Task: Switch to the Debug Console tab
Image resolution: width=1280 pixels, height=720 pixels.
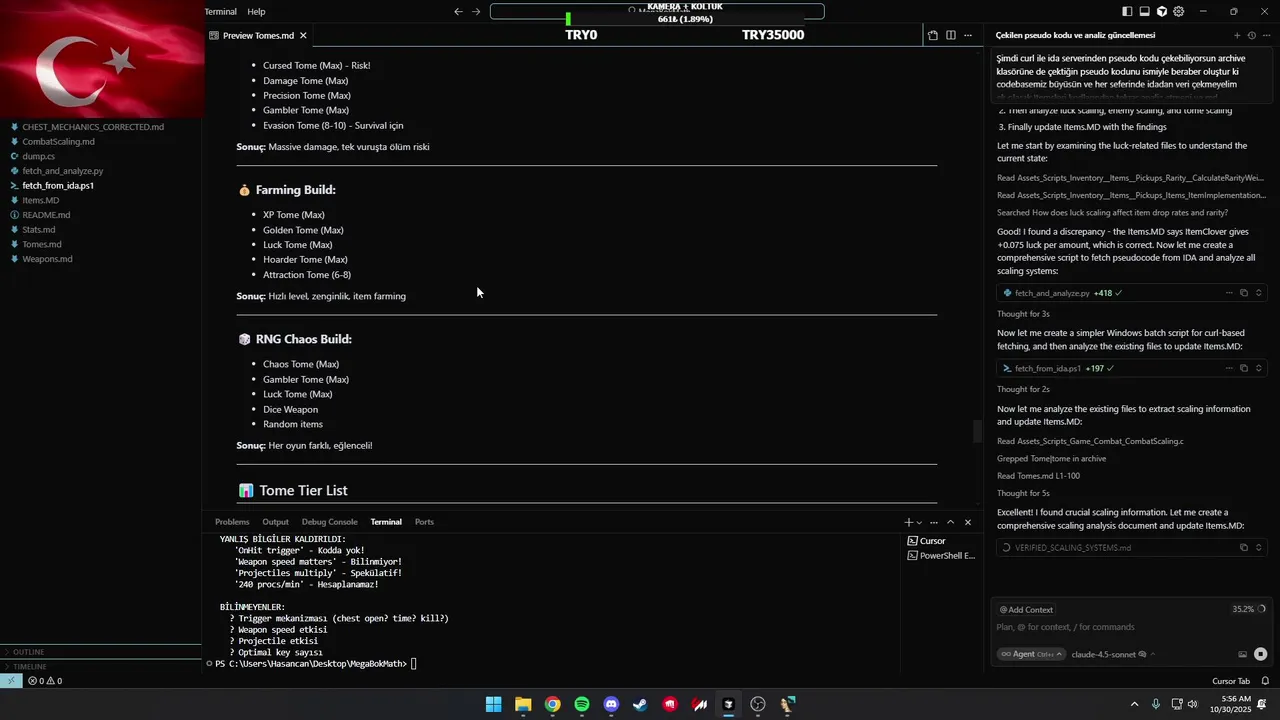Action: 329,522
